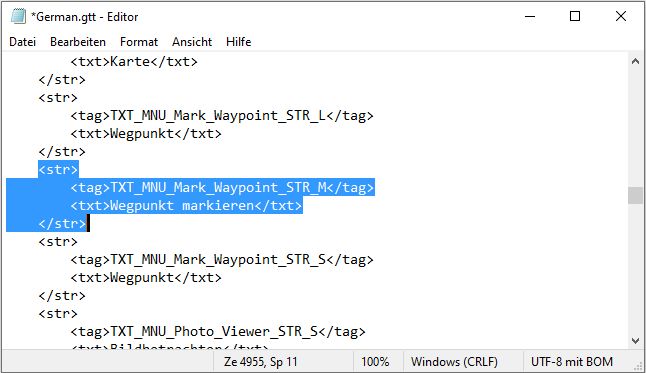Open the Hilfe menu
646x373 pixels.
pyautogui.click(x=239, y=42)
